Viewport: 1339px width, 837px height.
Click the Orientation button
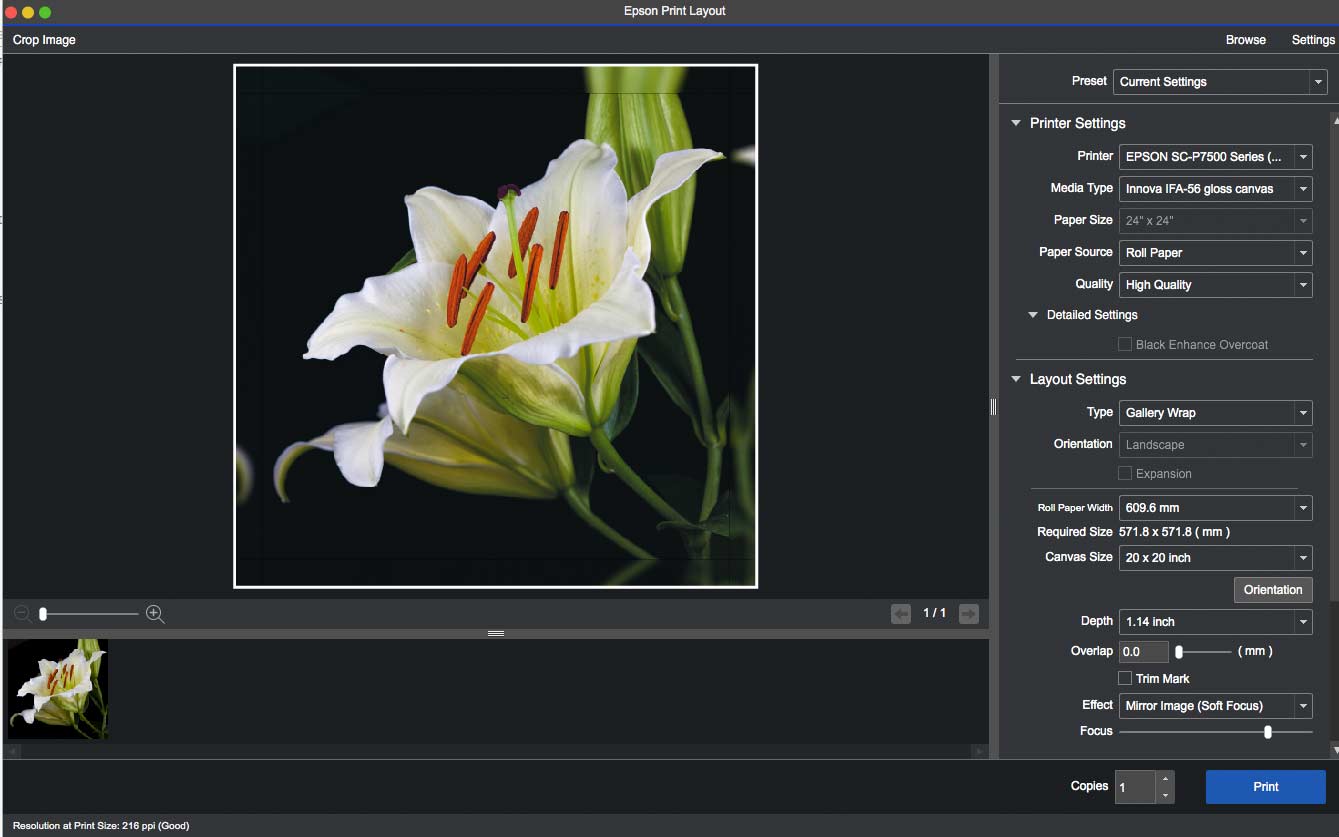[x=1273, y=589]
